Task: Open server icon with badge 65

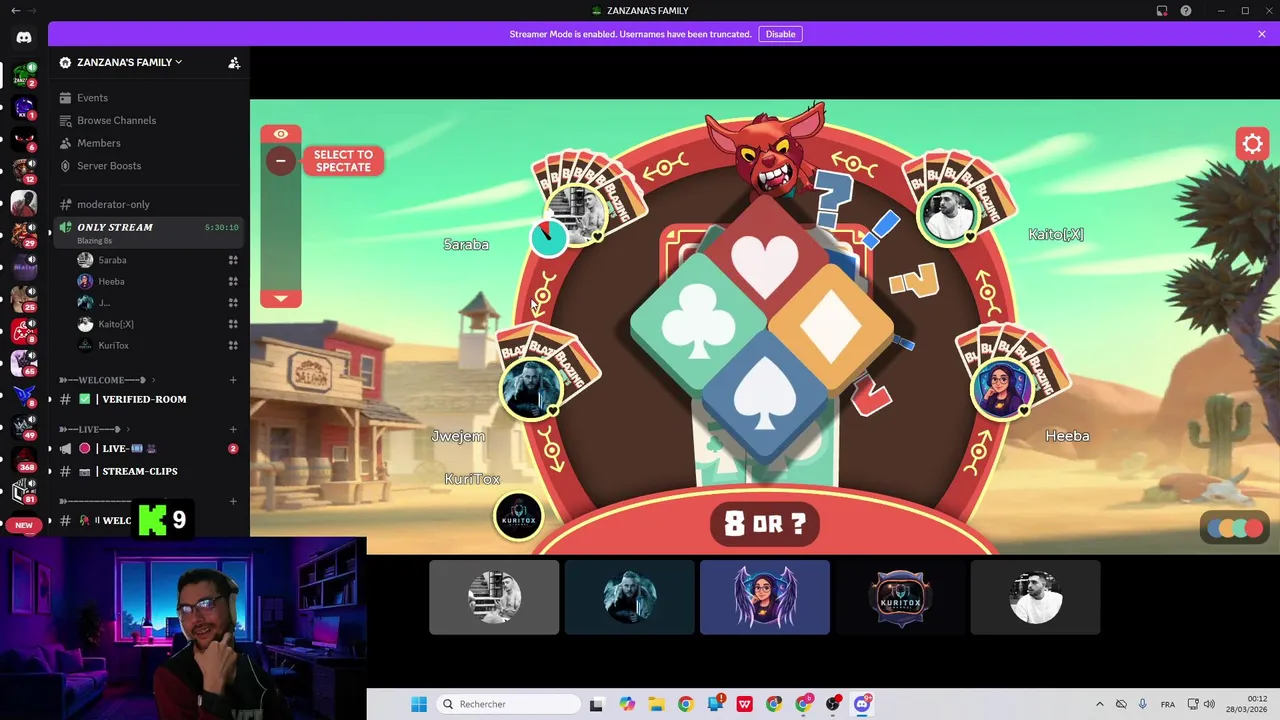Action: (x=24, y=362)
